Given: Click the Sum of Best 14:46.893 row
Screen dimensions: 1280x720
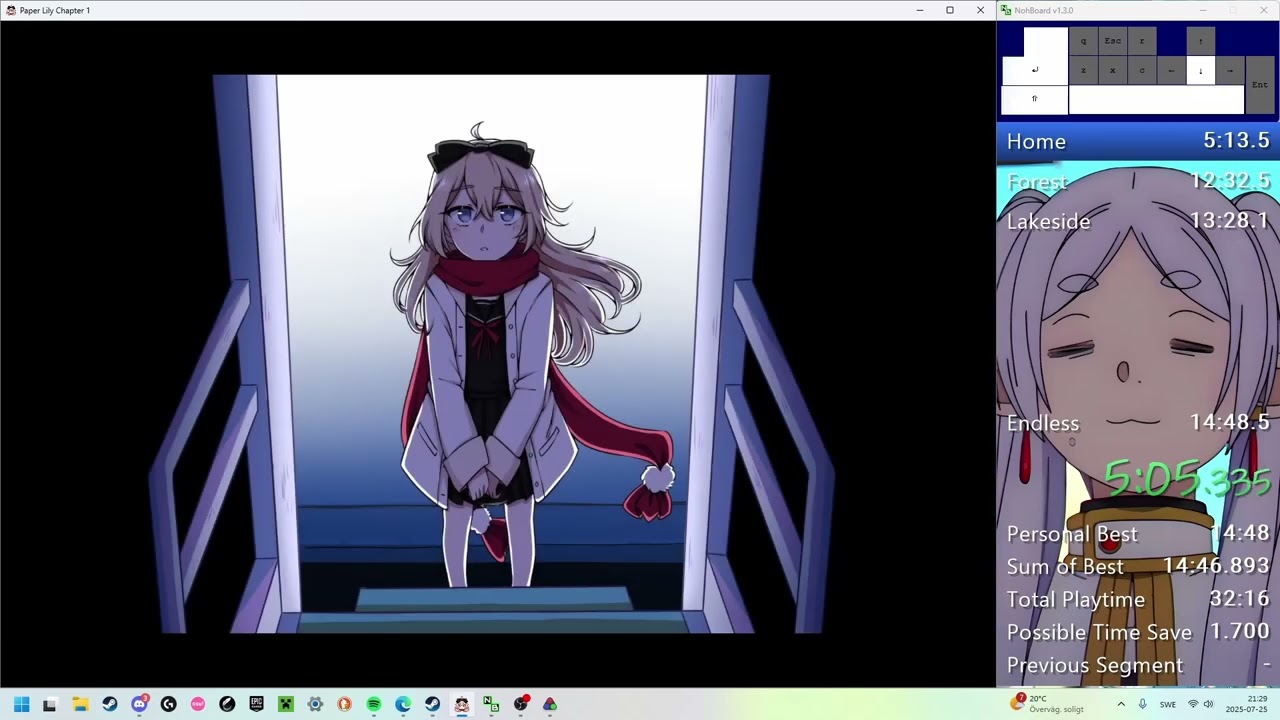Looking at the screenshot, I should click(1138, 566).
